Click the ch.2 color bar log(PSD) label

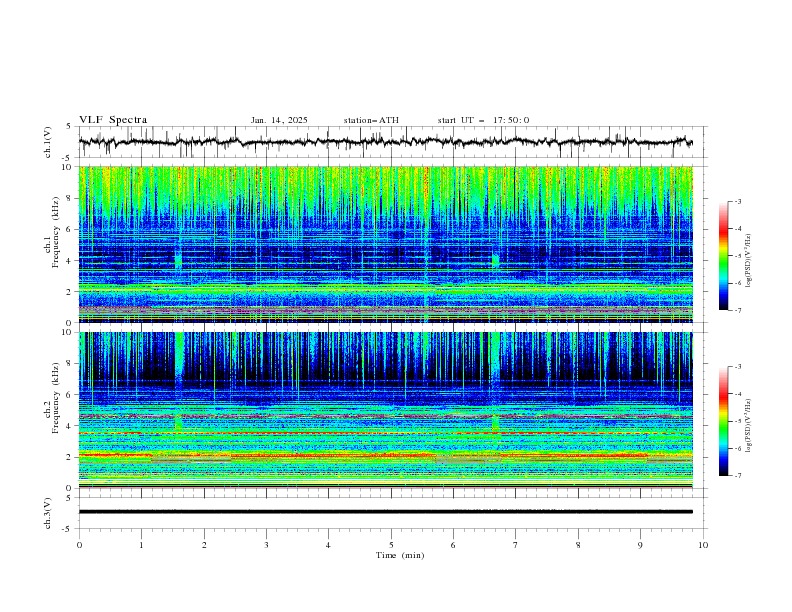[749, 425]
